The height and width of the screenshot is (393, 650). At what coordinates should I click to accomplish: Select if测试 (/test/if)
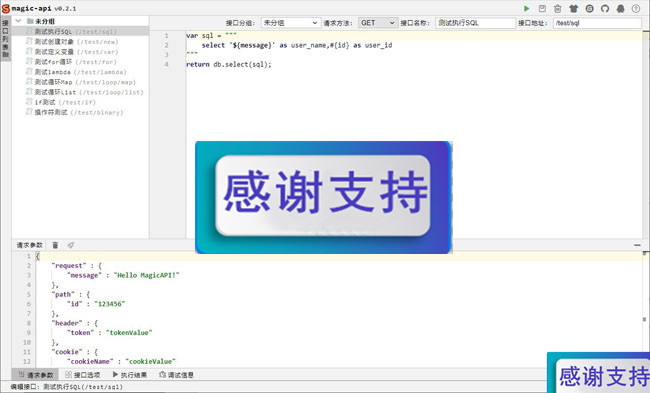(80, 102)
